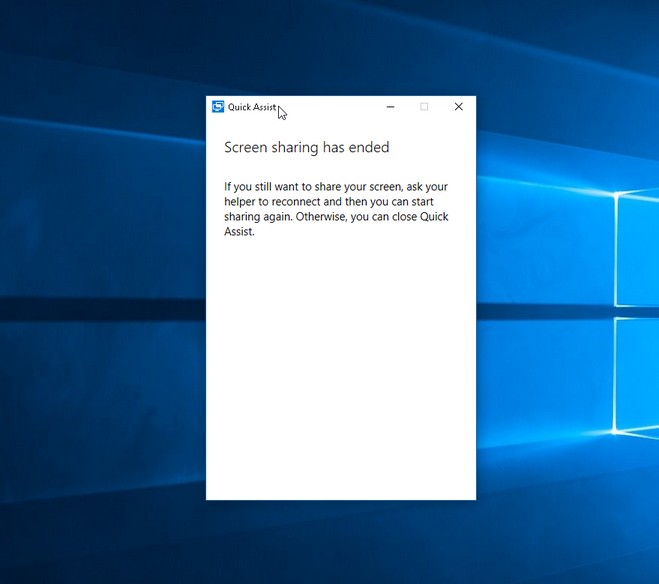Click the desktop background left of the window

pyautogui.click(x=100, y=300)
